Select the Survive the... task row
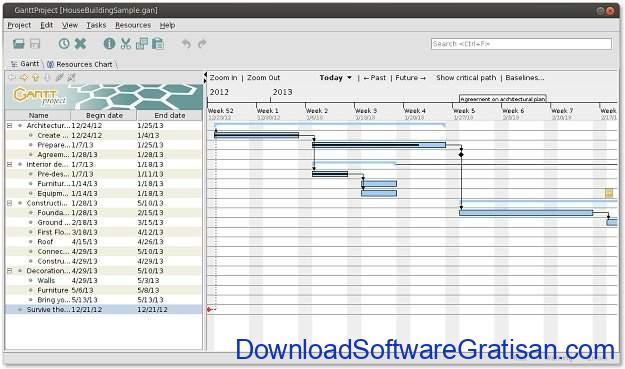 [104, 310]
